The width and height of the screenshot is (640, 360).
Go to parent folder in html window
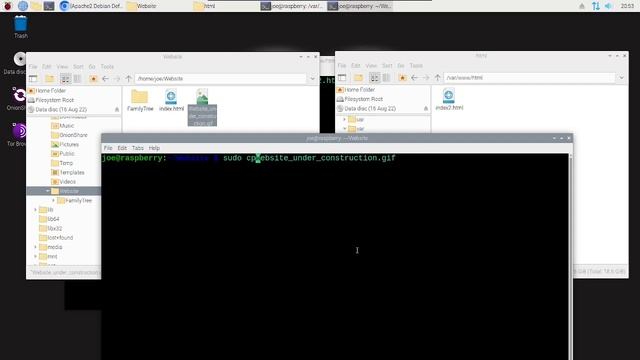(438, 77)
